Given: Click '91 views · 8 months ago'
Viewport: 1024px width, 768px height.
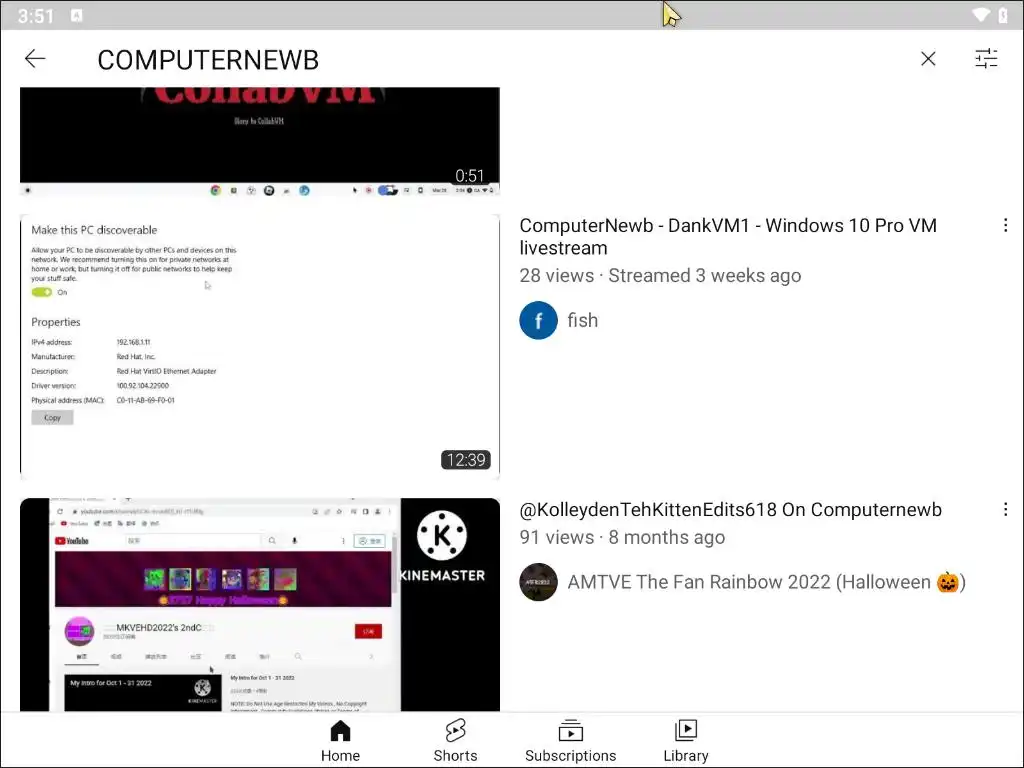Looking at the screenshot, I should point(622,537).
